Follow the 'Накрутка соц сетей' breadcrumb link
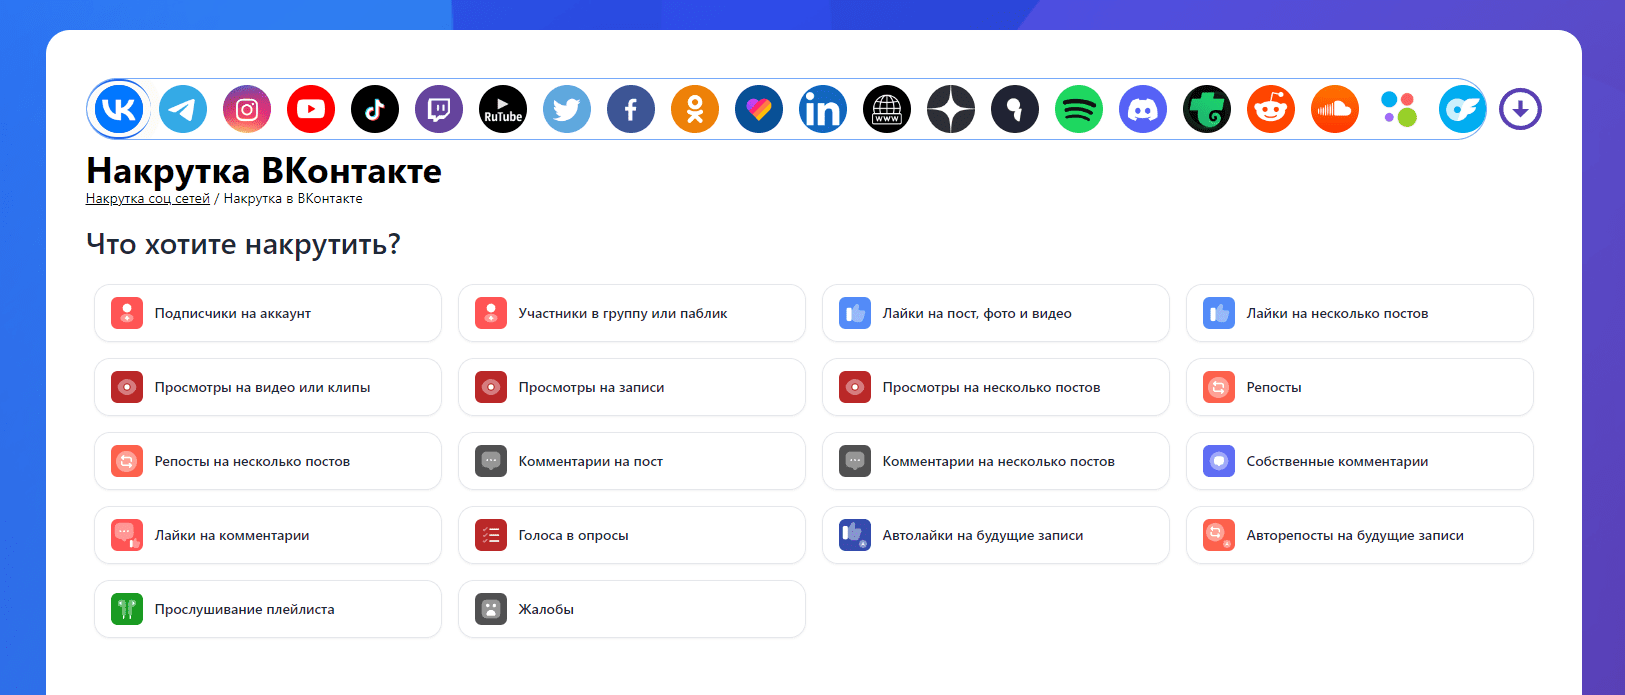The image size is (1625, 695). coord(148,199)
